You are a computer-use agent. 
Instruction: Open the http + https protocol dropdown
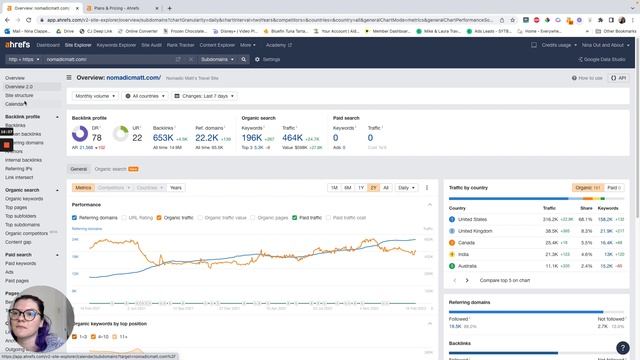click(24, 59)
